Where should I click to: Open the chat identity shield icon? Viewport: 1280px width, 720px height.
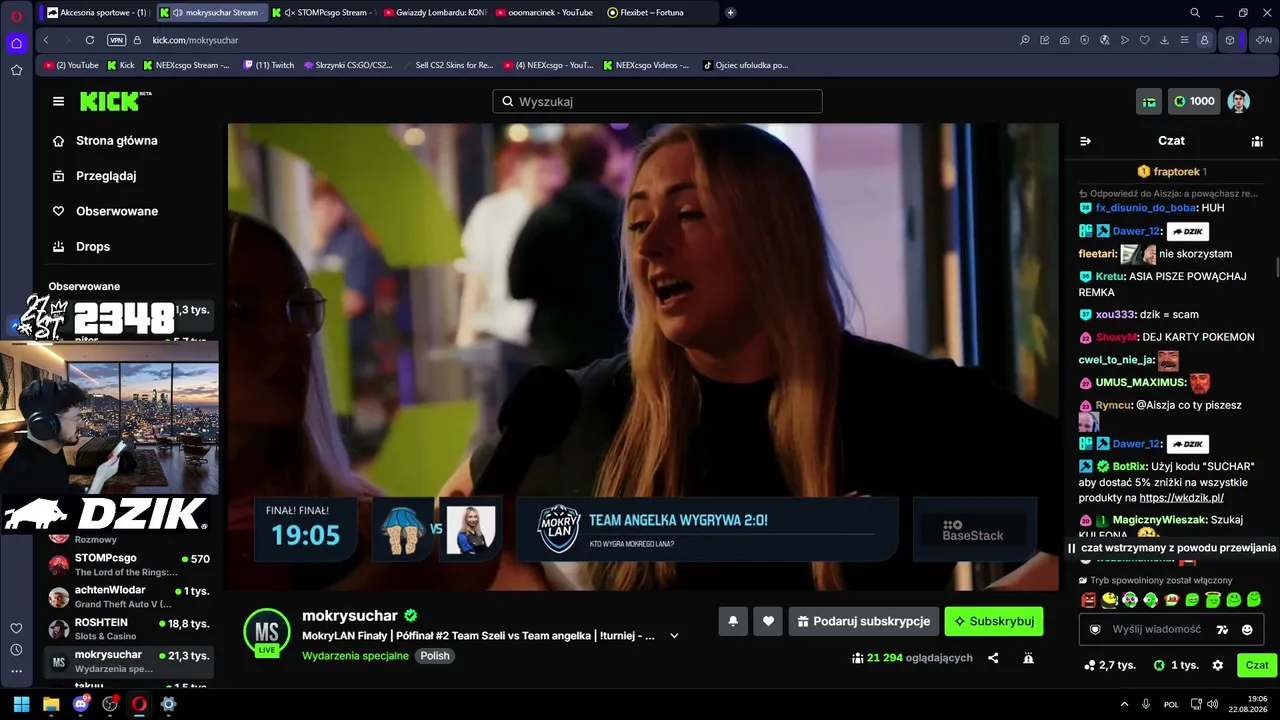coord(1095,629)
